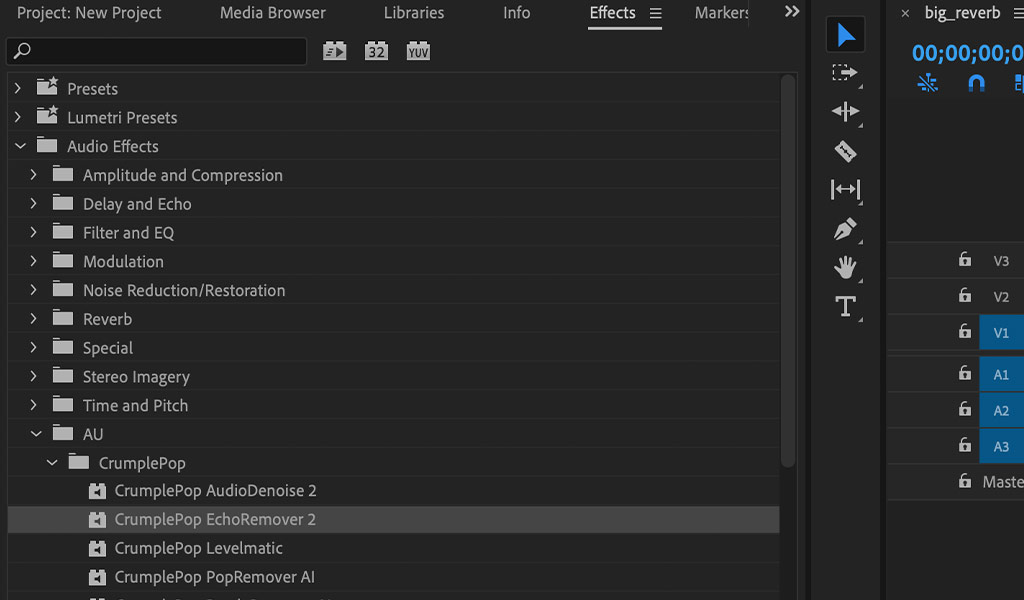This screenshot has height=600, width=1024.
Task: Expand the Lumetri Presets folder
Action: [x=18, y=117]
